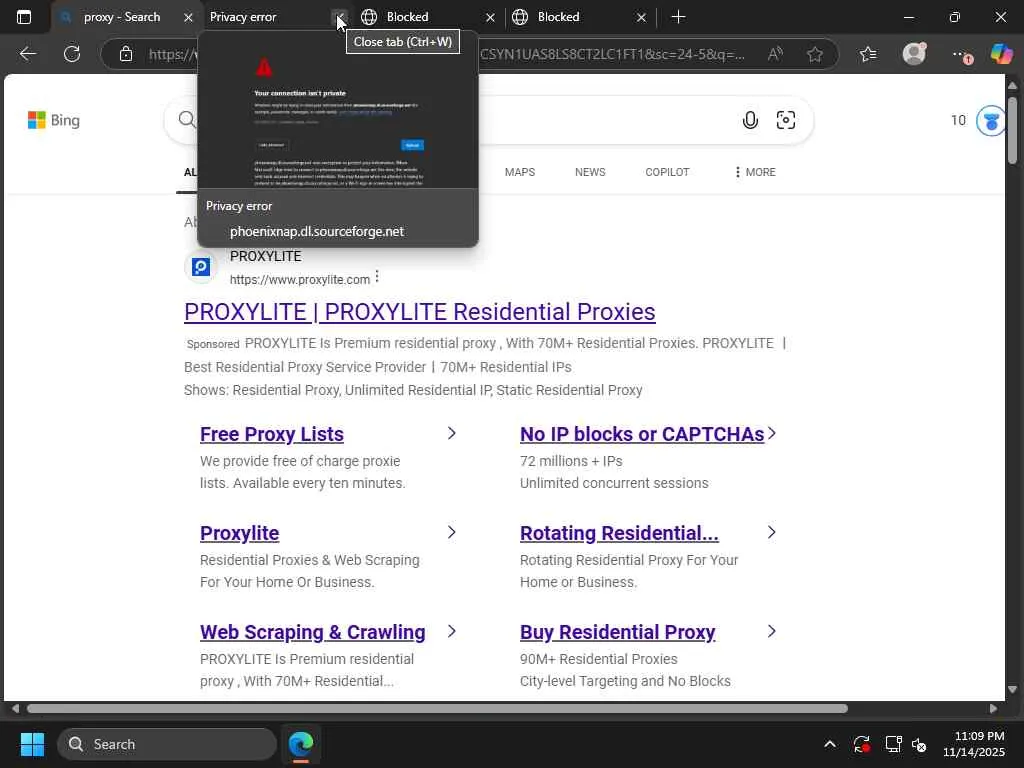Viewport: 1024px width, 768px height.
Task: Click the PROXYLITE site favicon
Action: click(200, 267)
